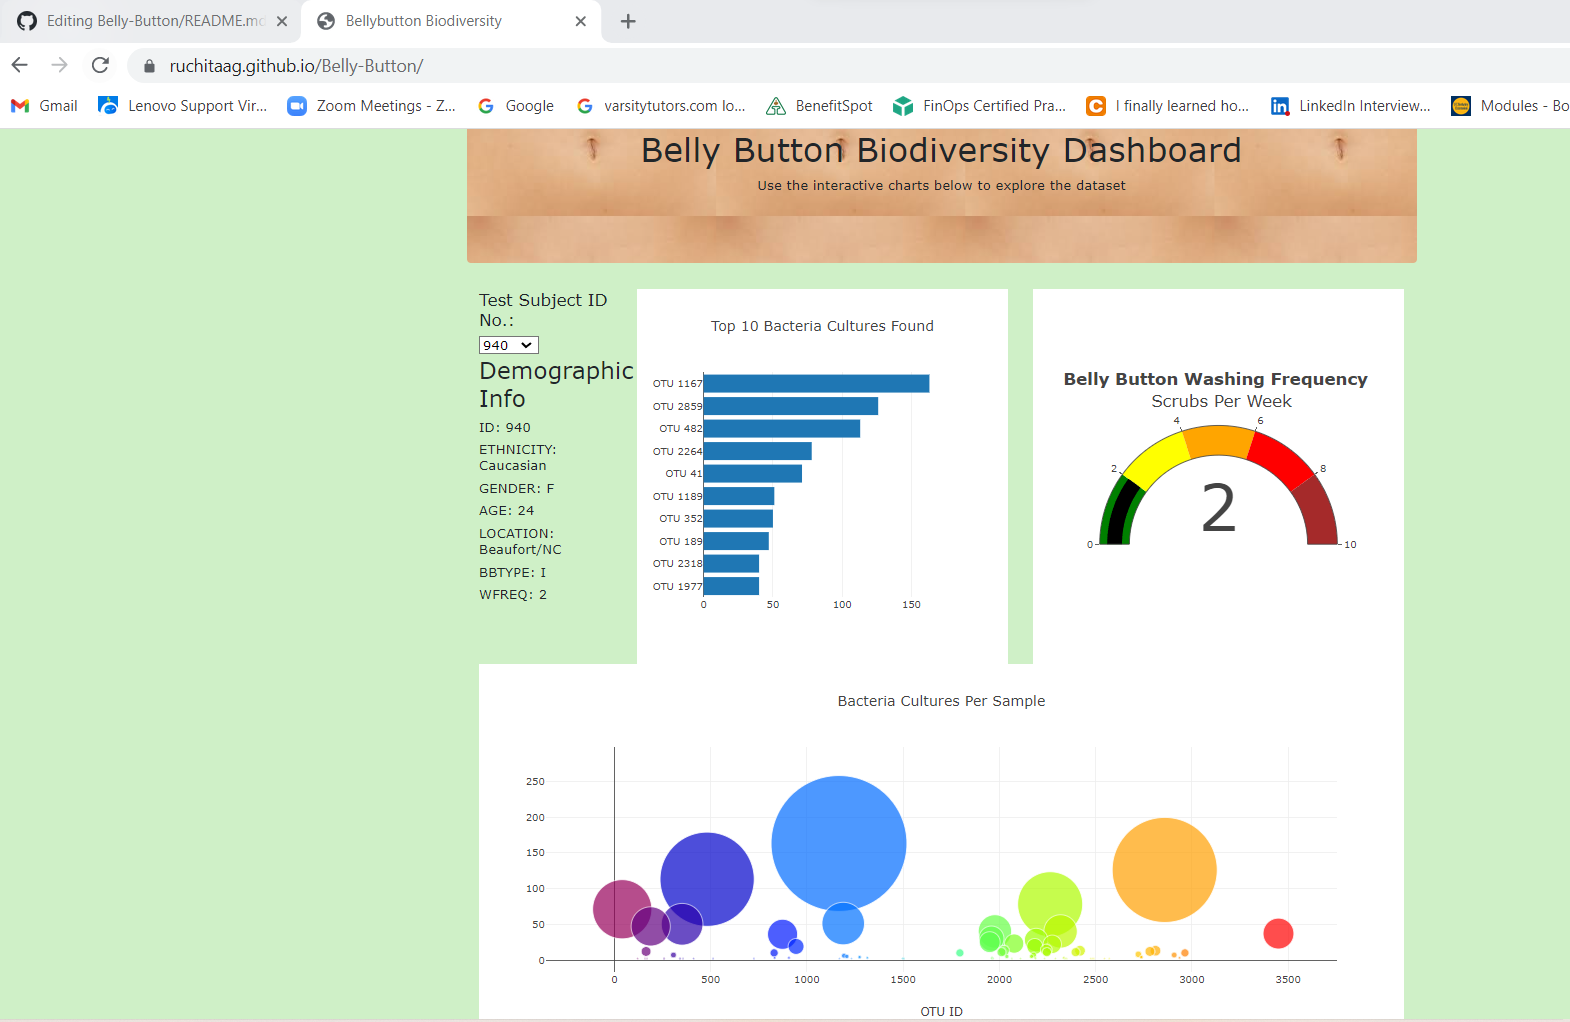This screenshot has height=1022, width=1570.
Task: Click the browser back arrow
Action: pos(20,65)
